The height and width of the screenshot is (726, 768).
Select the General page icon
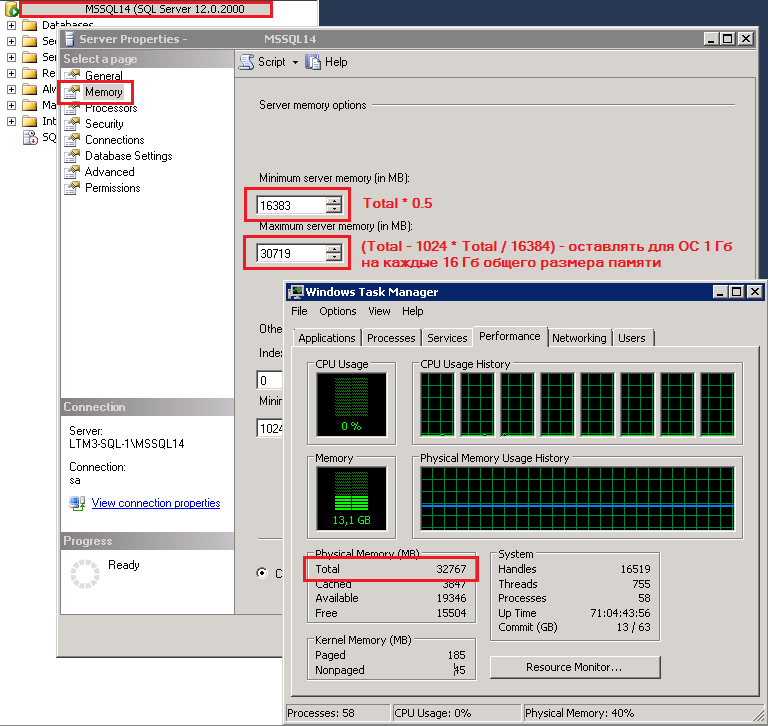click(72, 75)
